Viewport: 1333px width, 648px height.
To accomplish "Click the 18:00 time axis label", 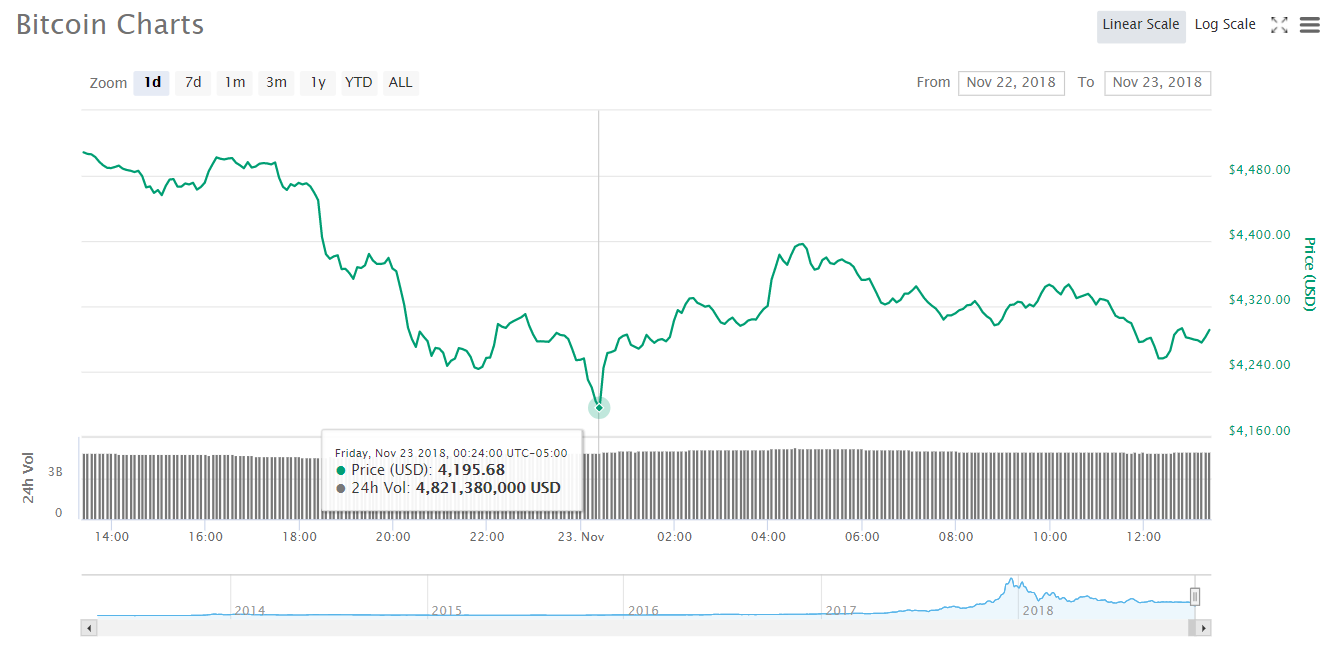I will pos(300,537).
